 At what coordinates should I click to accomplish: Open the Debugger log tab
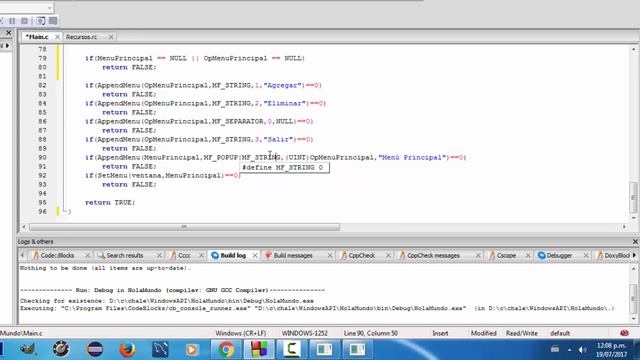coord(559,256)
